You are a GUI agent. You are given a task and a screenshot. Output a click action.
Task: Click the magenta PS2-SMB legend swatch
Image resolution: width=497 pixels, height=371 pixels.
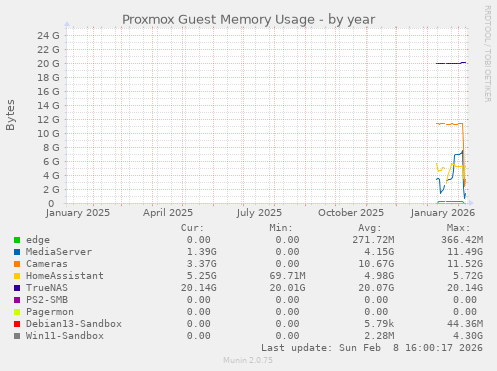coord(17,300)
